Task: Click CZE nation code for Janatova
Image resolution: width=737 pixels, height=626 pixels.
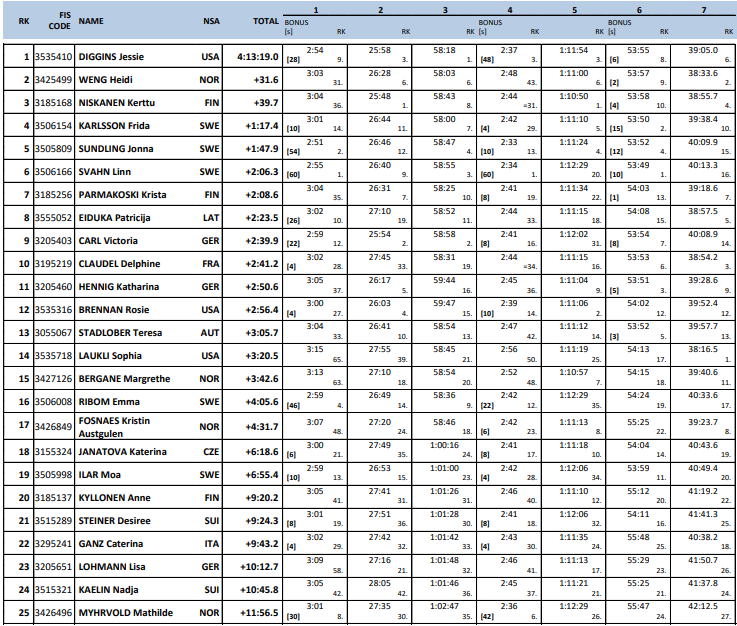Action: [211, 452]
